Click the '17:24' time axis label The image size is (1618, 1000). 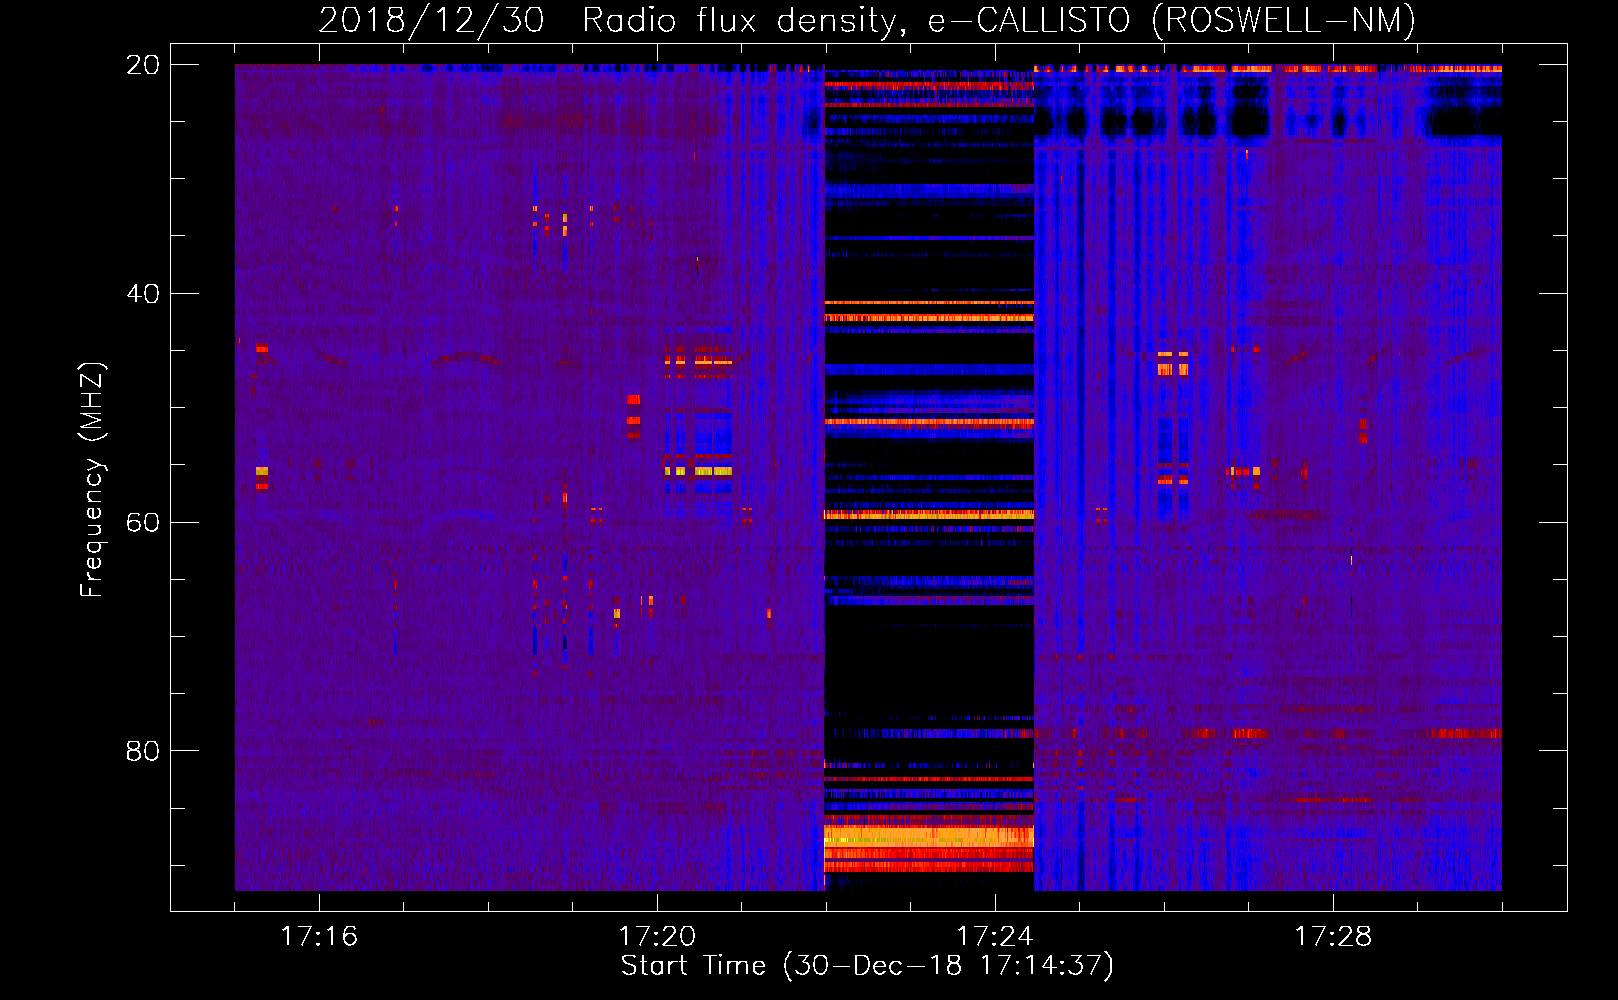point(995,936)
